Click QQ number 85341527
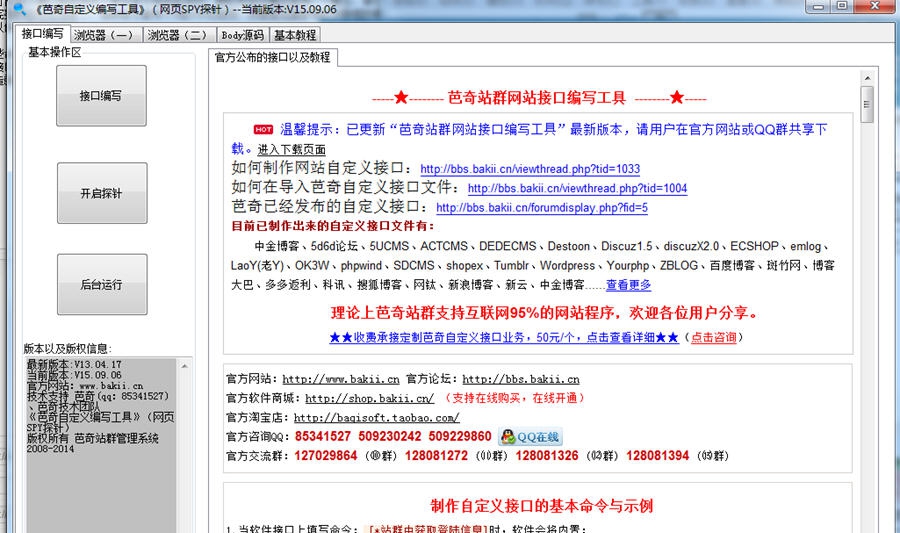The height and width of the screenshot is (533, 900). pos(323,437)
